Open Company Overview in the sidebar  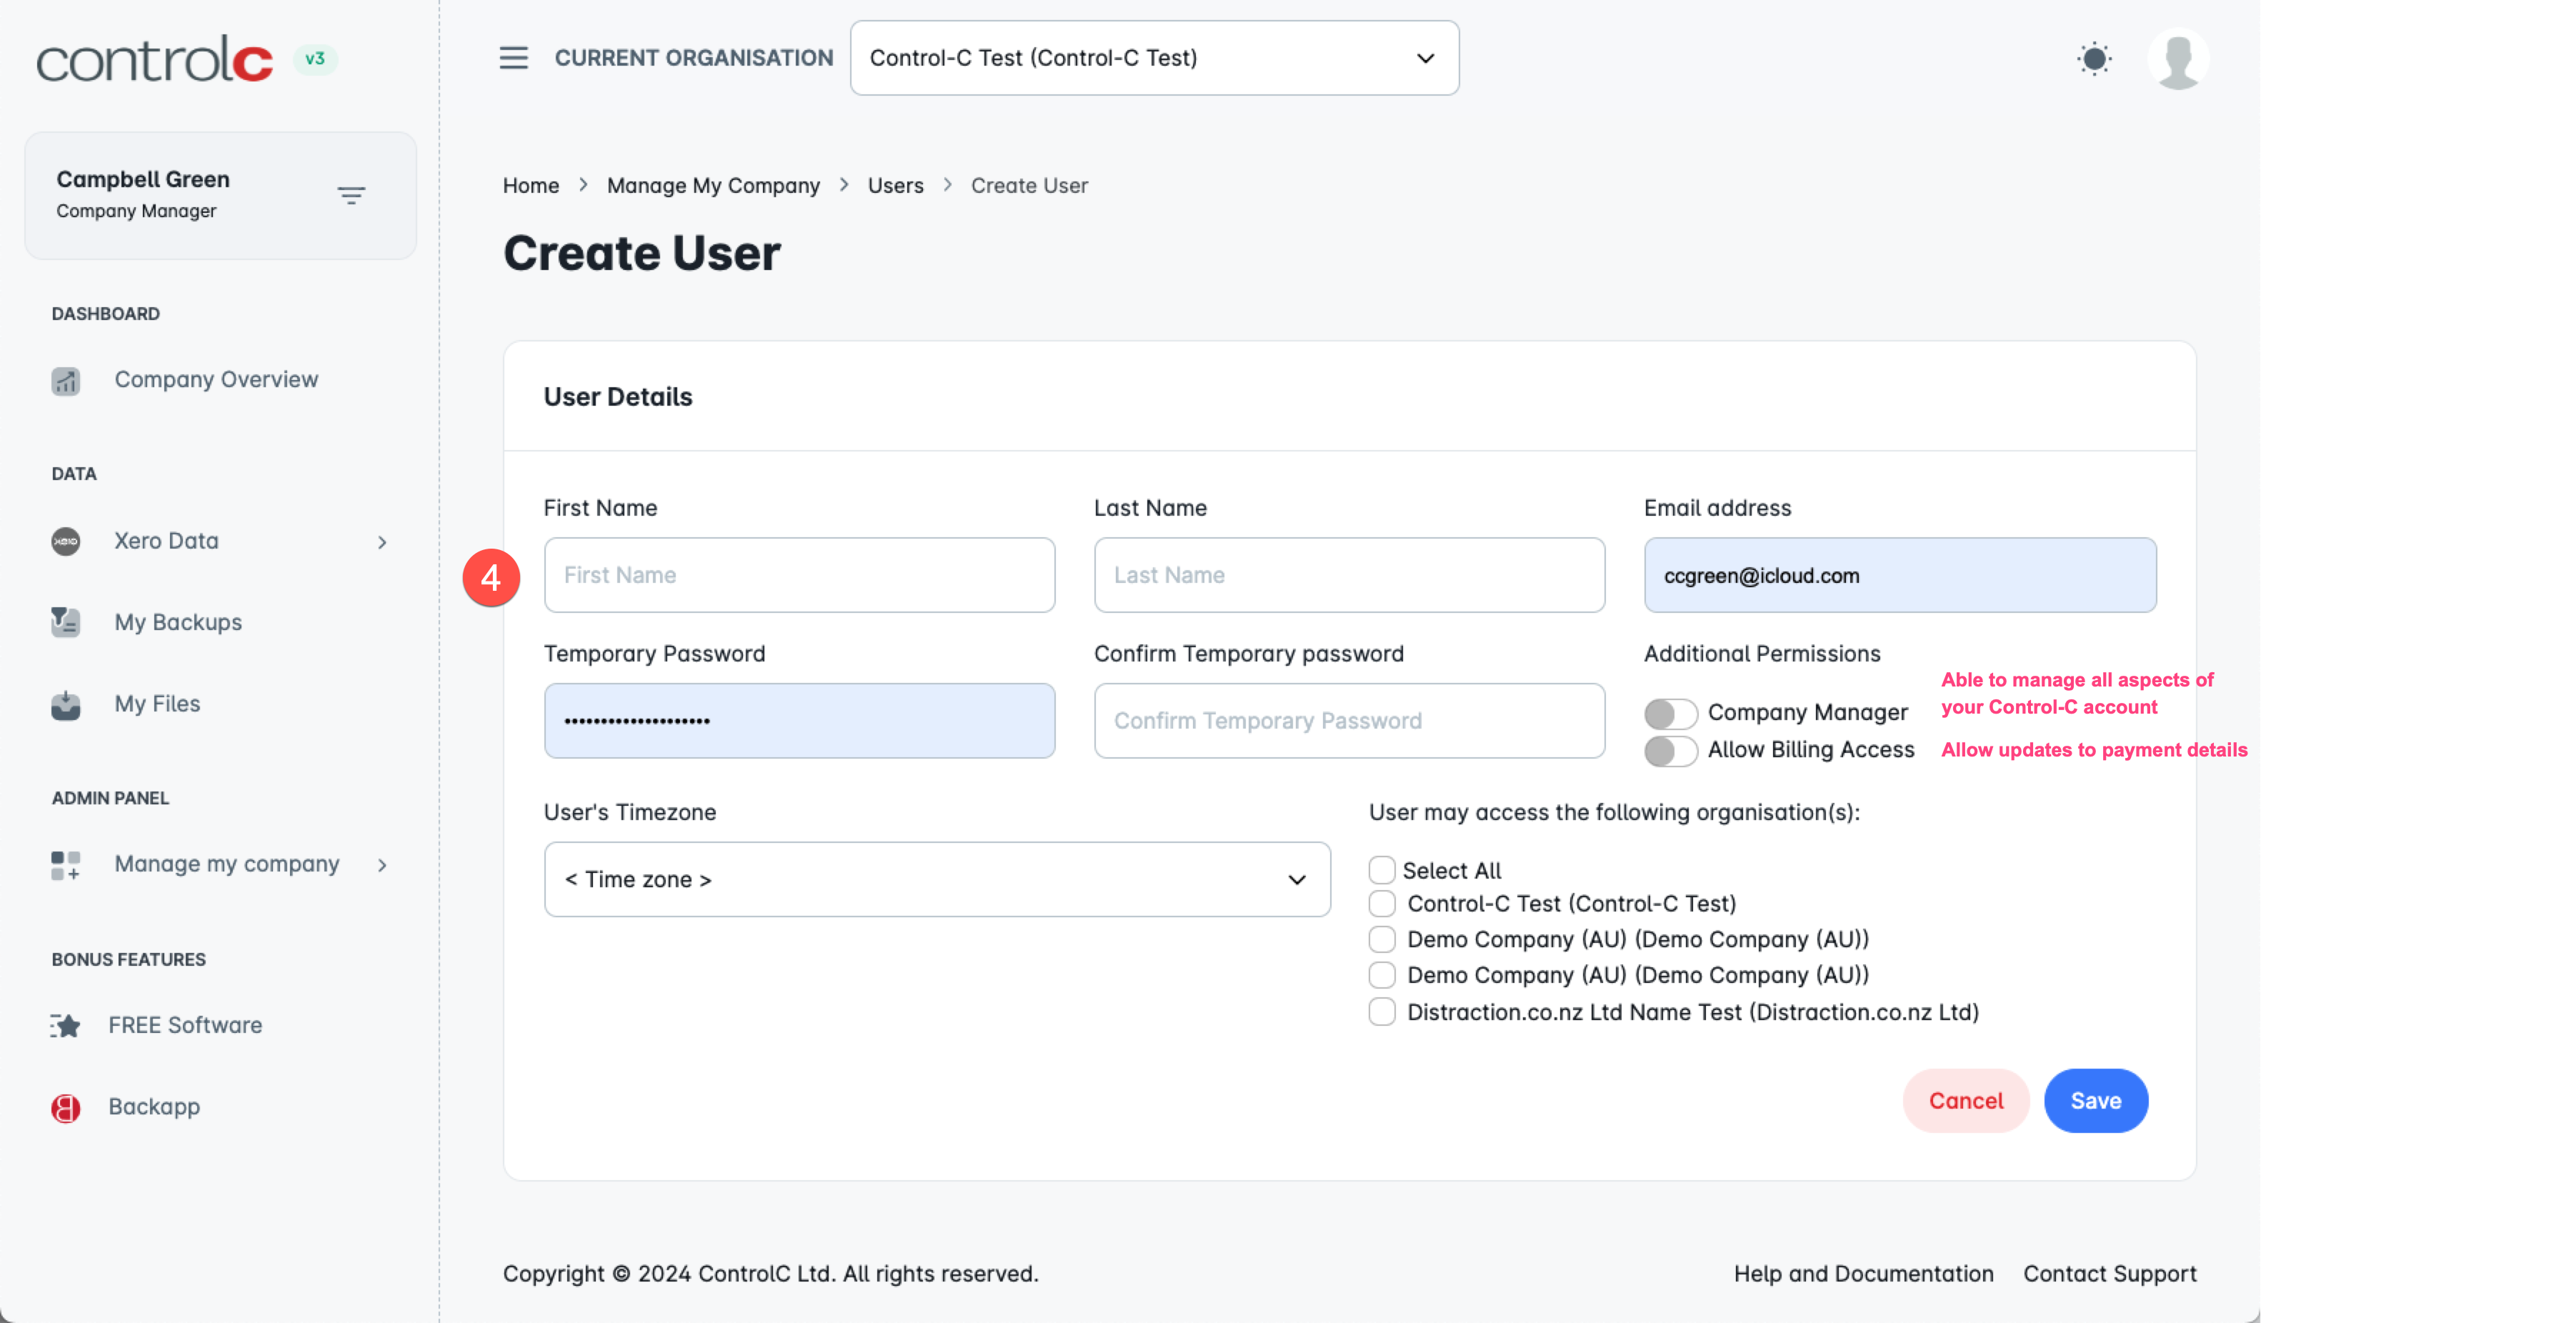coord(216,380)
